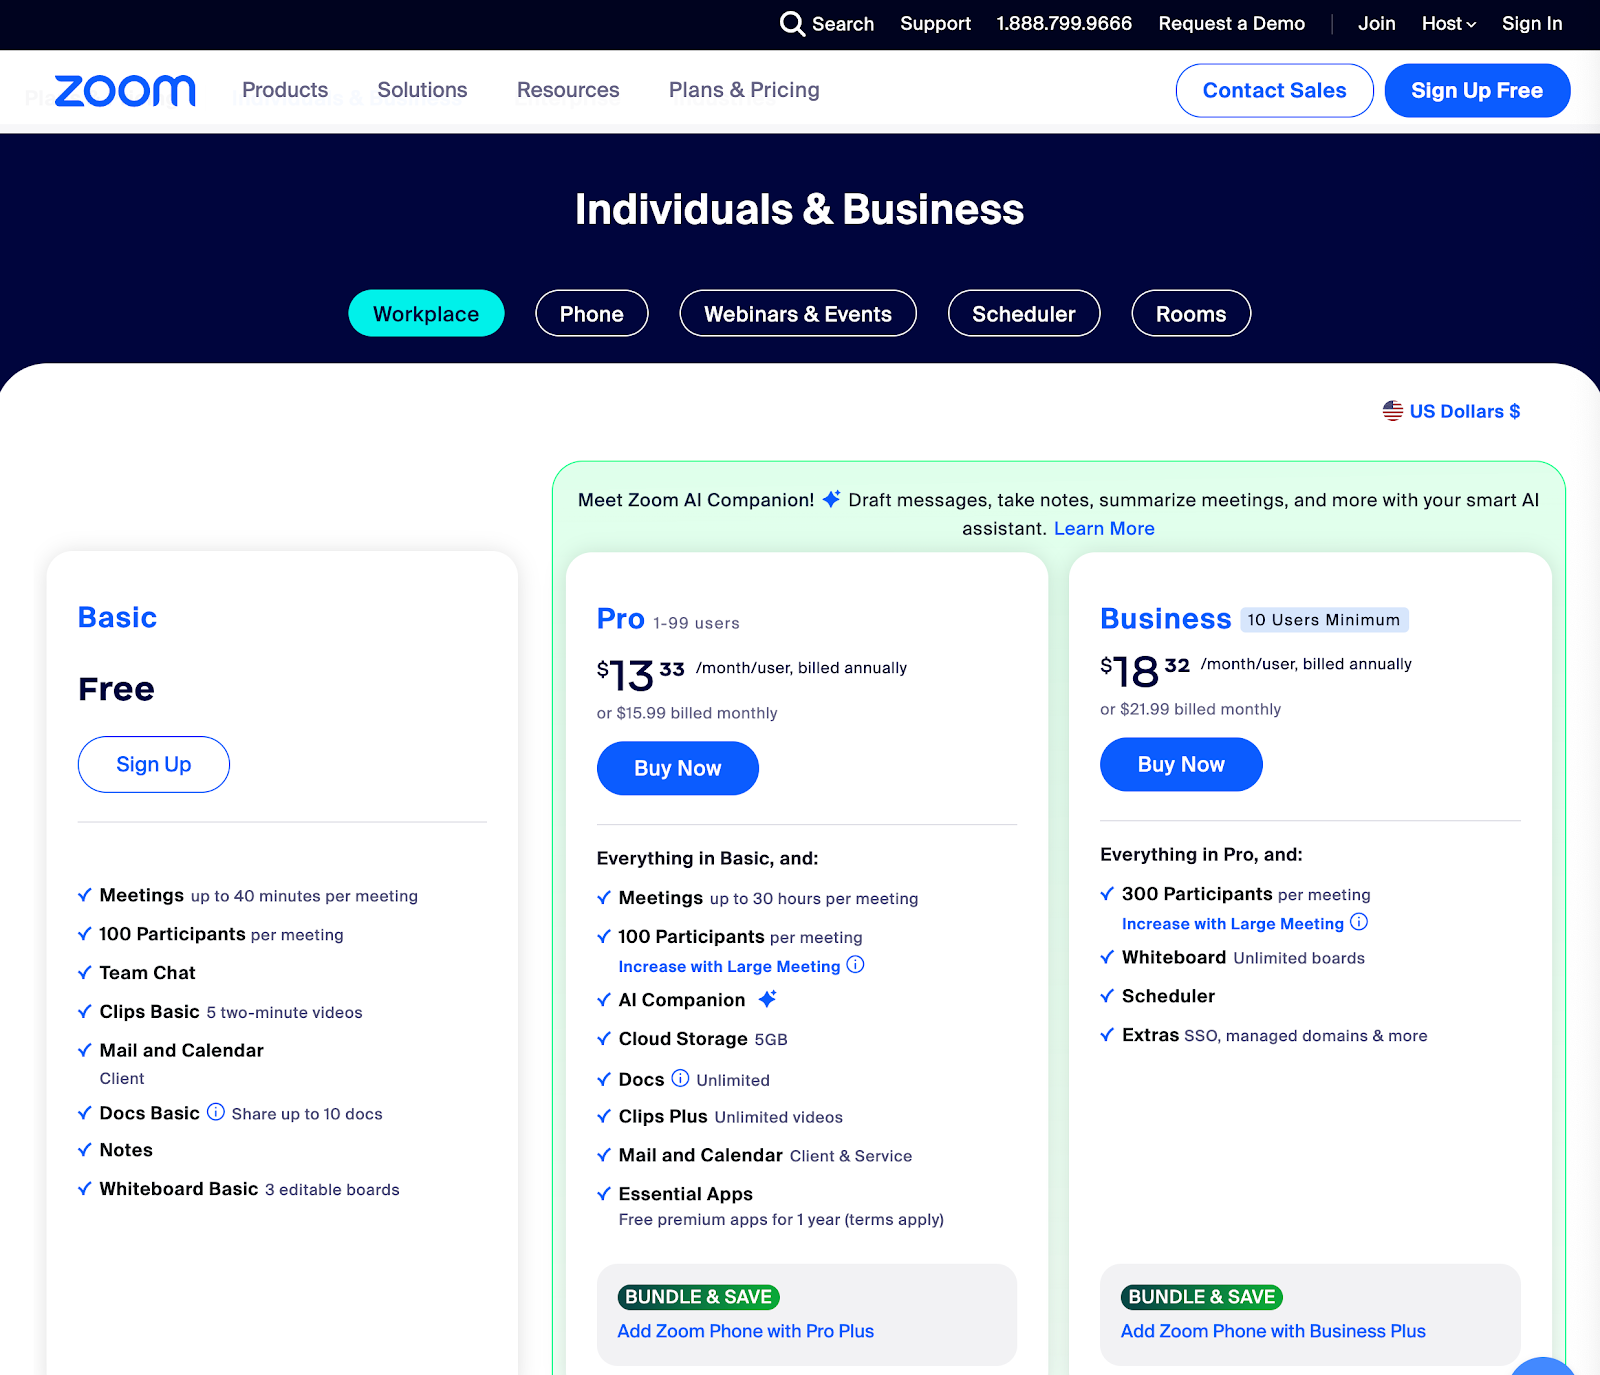Click the Team Chat feature
The width and height of the screenshot is (1600, 1375).
[148, 973]
